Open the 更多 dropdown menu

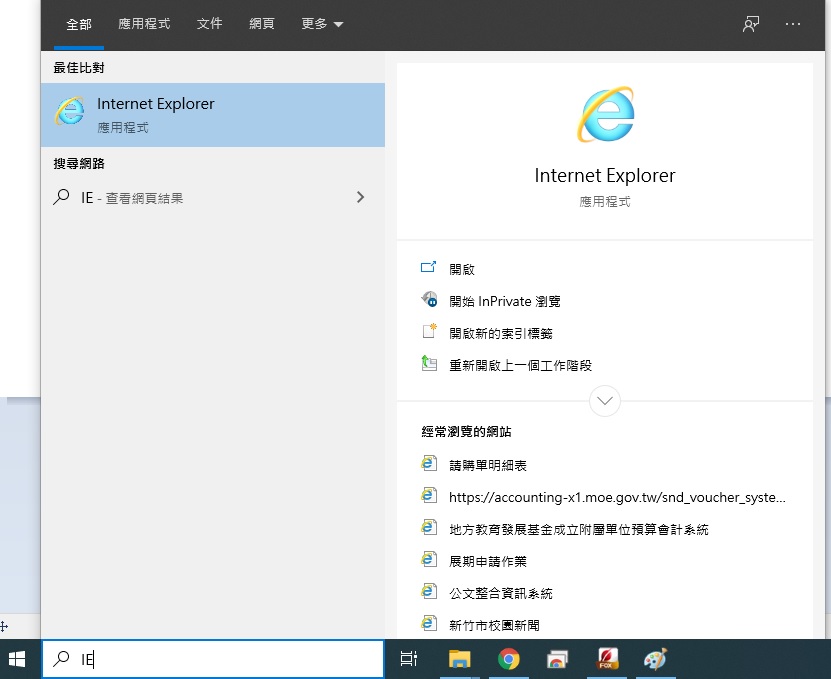[322, 24]
